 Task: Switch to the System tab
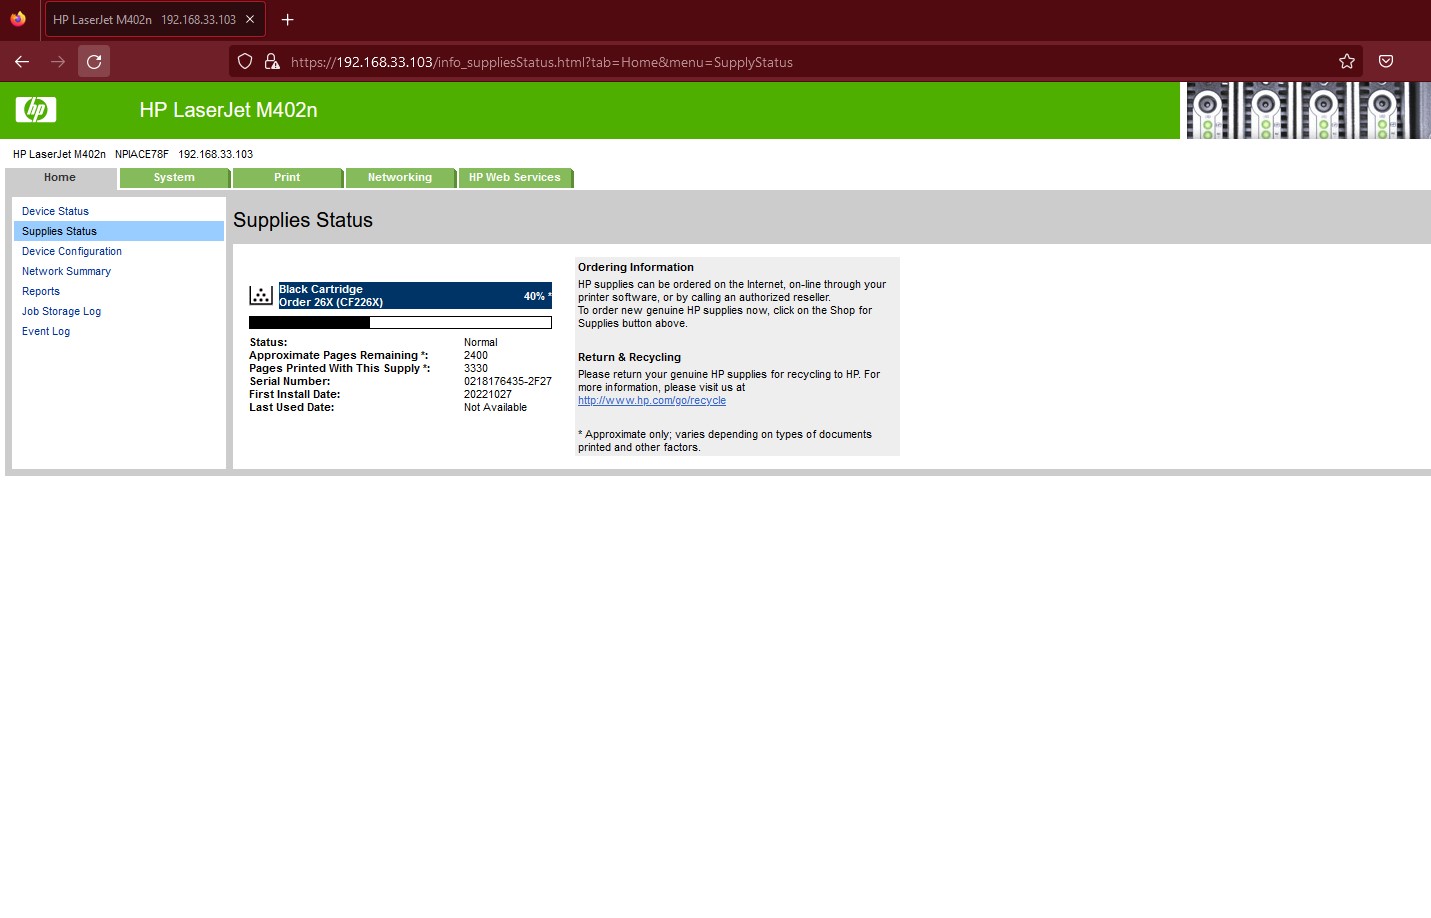174,178
